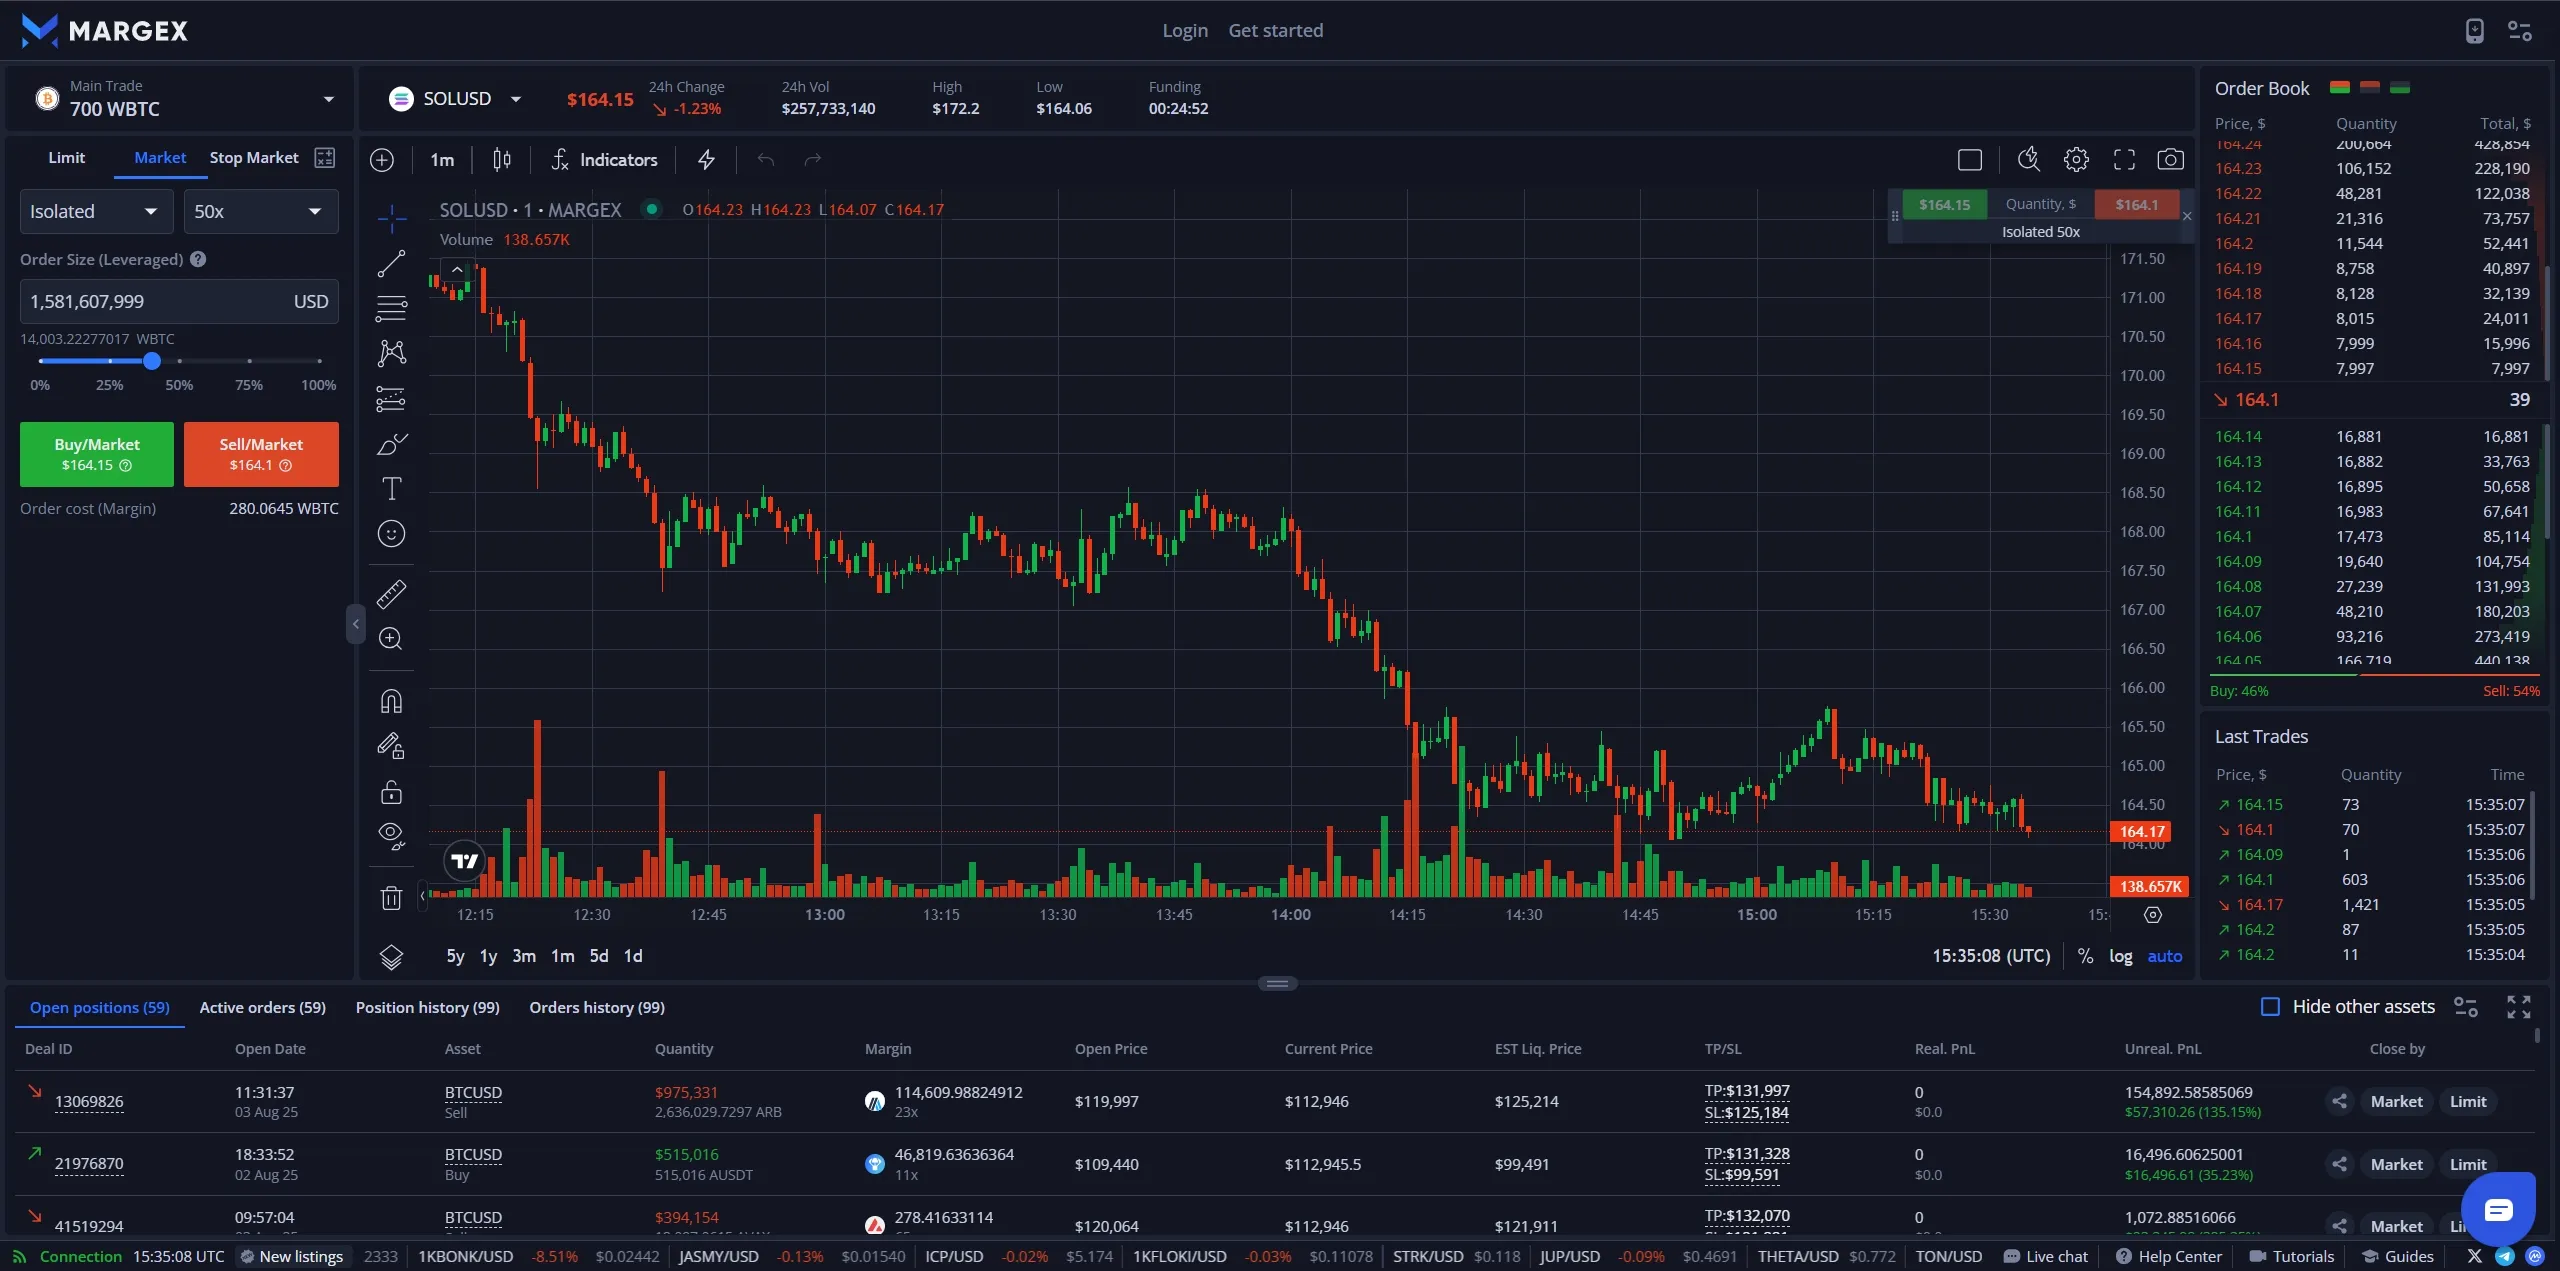
Task: Toggle auto scale on the chart
Action: [x=2165, y=956]
